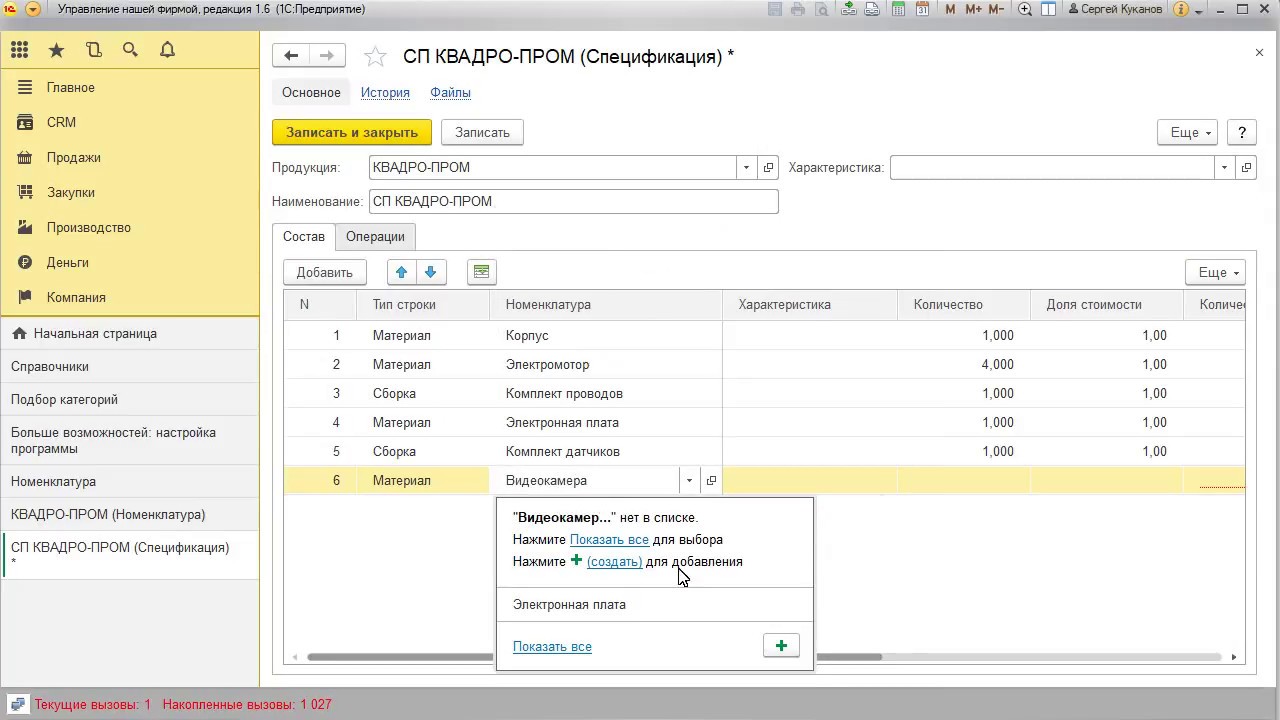
Task: Open the Файлы link
Action: click(450, 92)
